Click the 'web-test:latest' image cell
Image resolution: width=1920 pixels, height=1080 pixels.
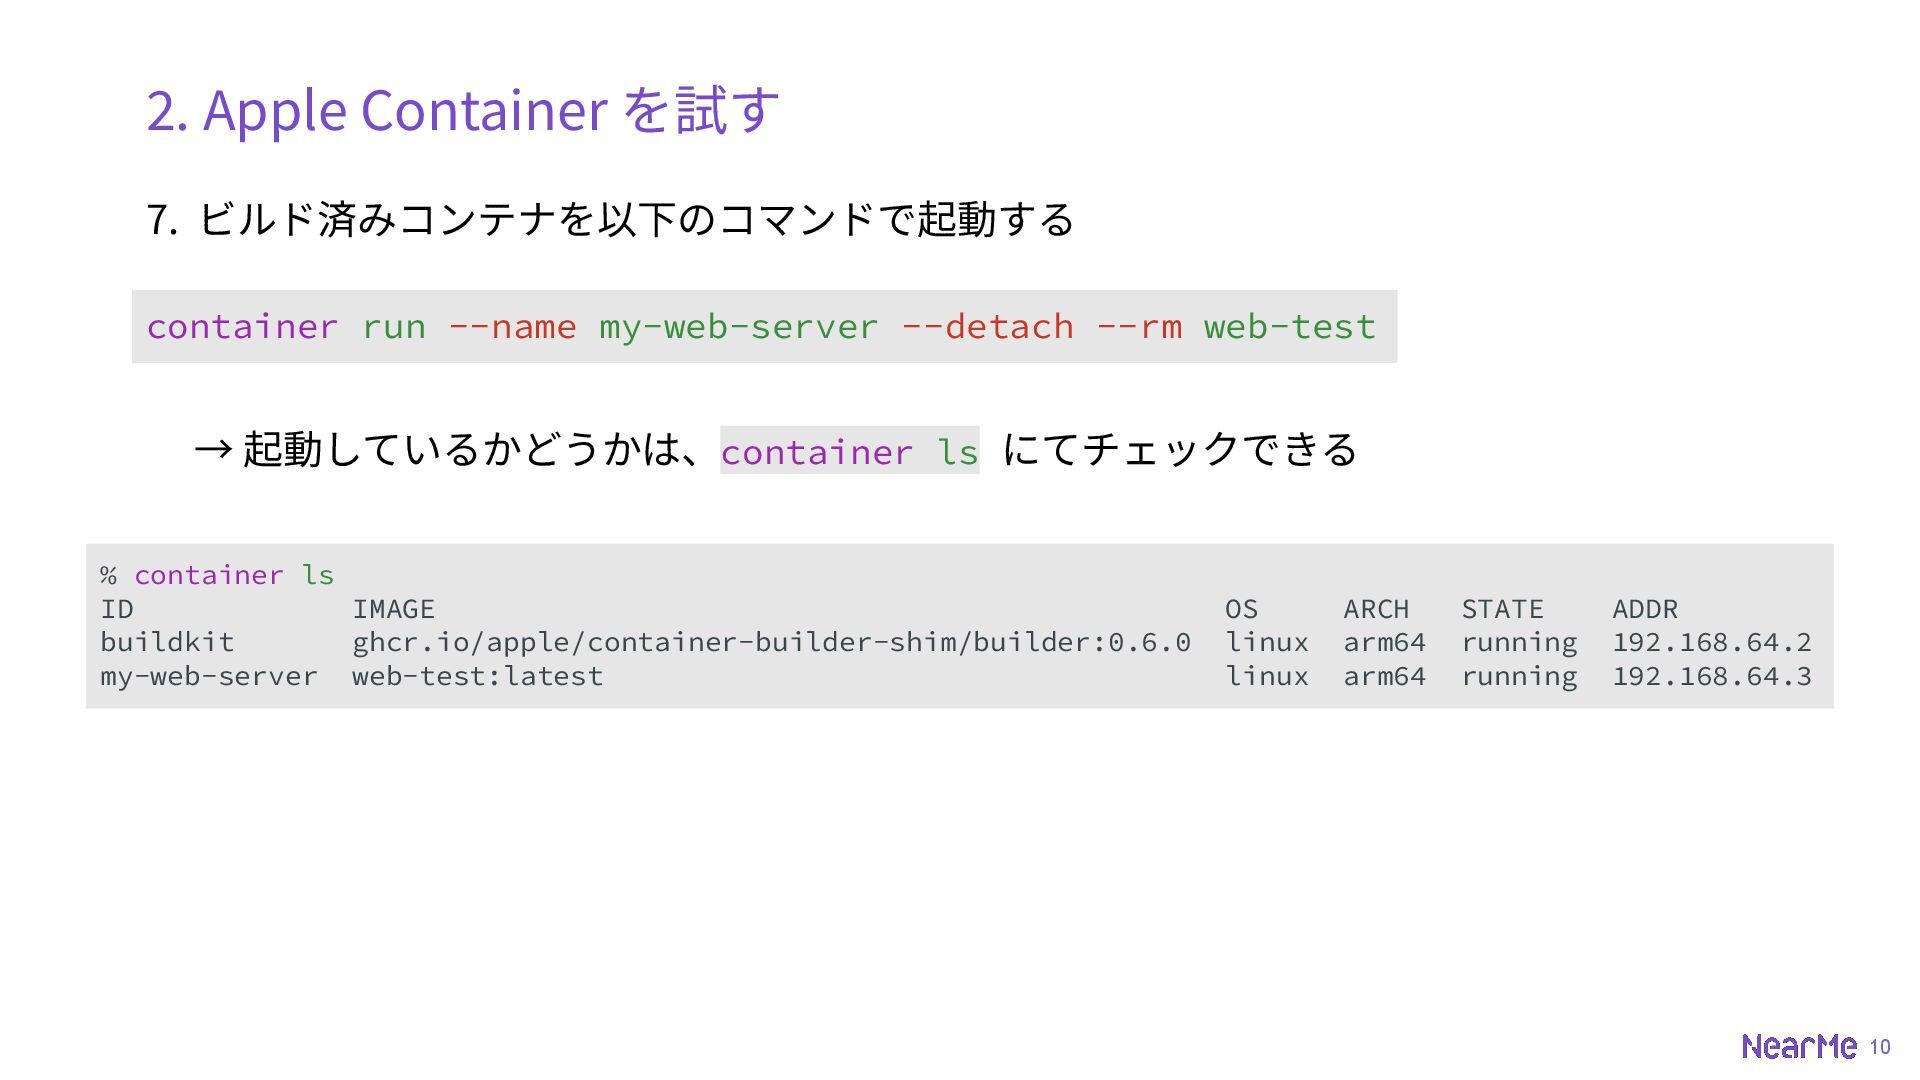(x=477, y=676)
